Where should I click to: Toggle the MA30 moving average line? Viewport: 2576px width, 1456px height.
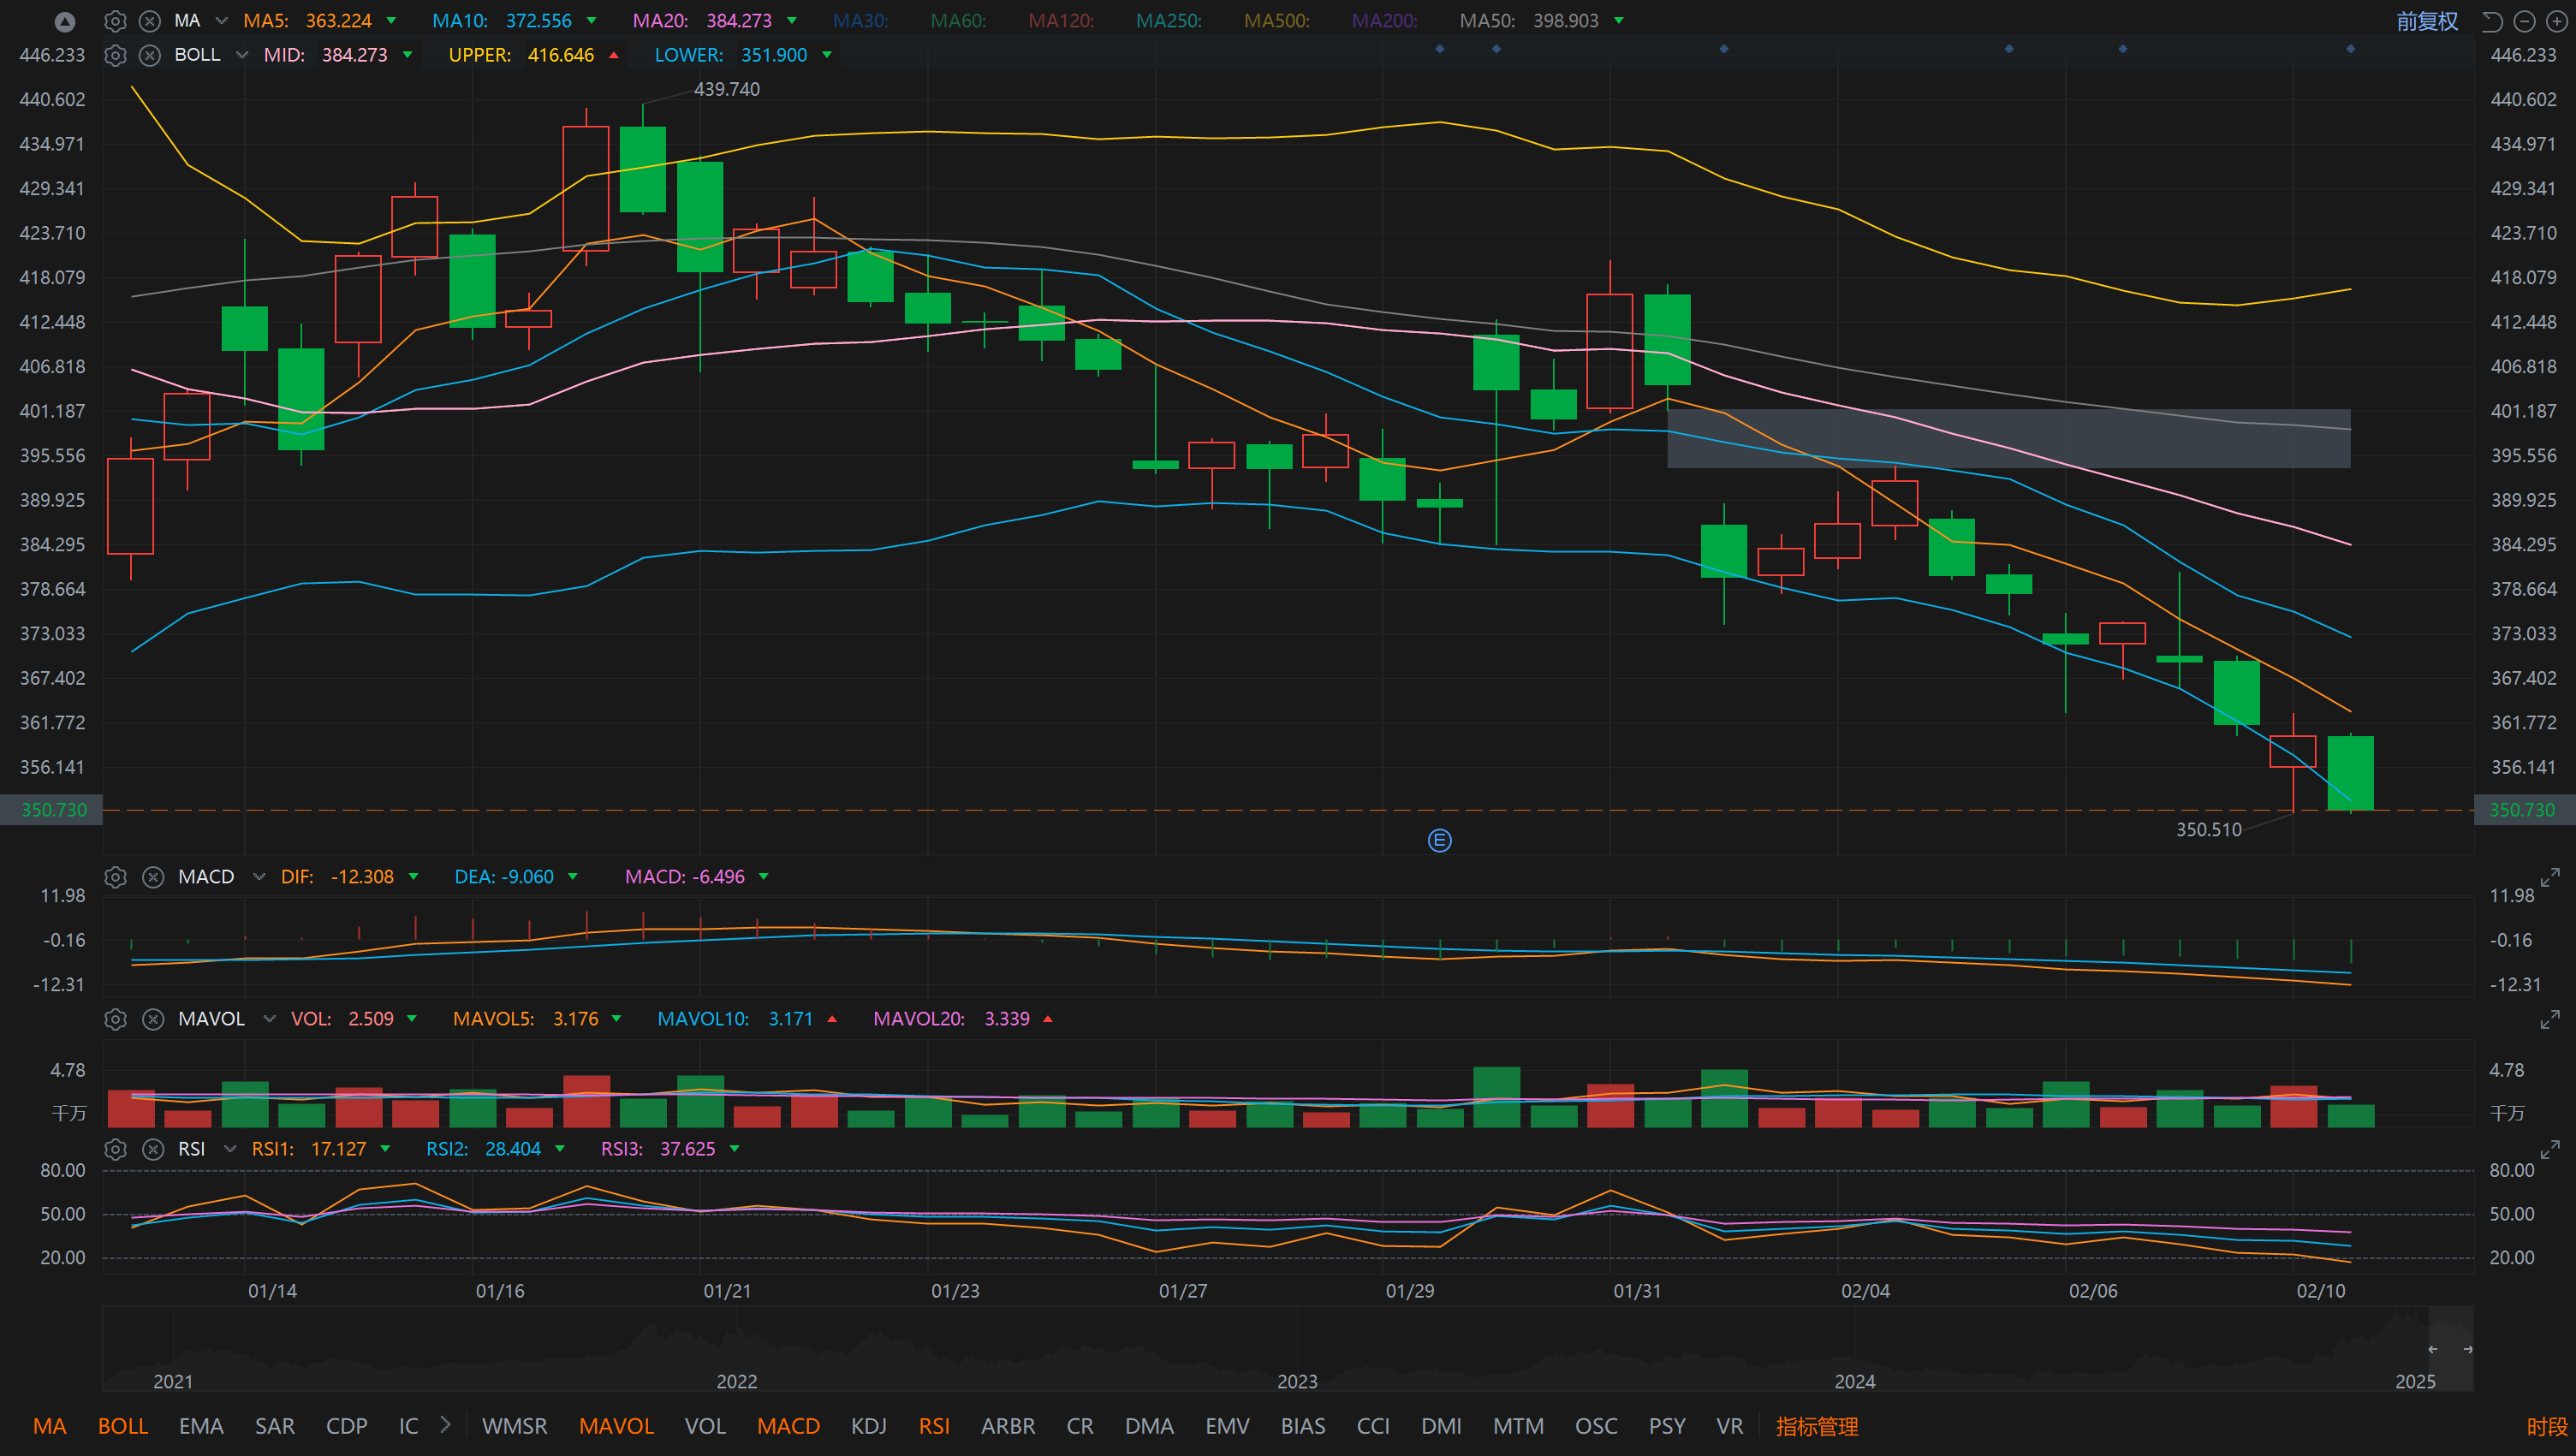pos(860,21)
